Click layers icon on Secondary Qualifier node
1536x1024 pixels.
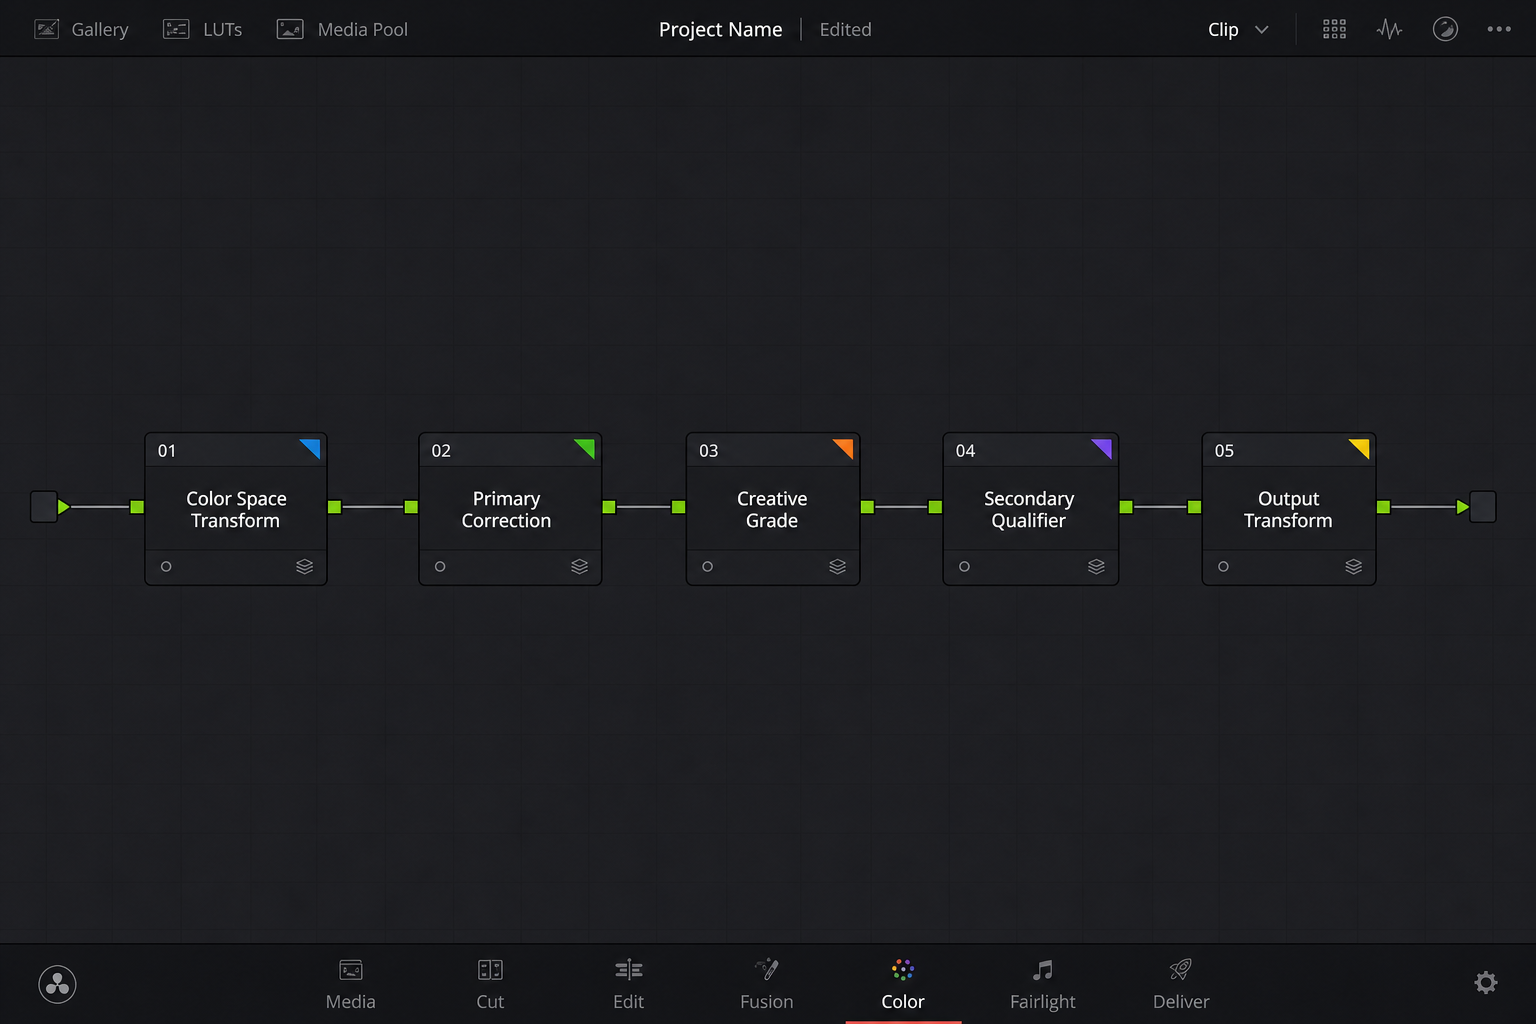pyautogui.click(x=1096, y=566)
